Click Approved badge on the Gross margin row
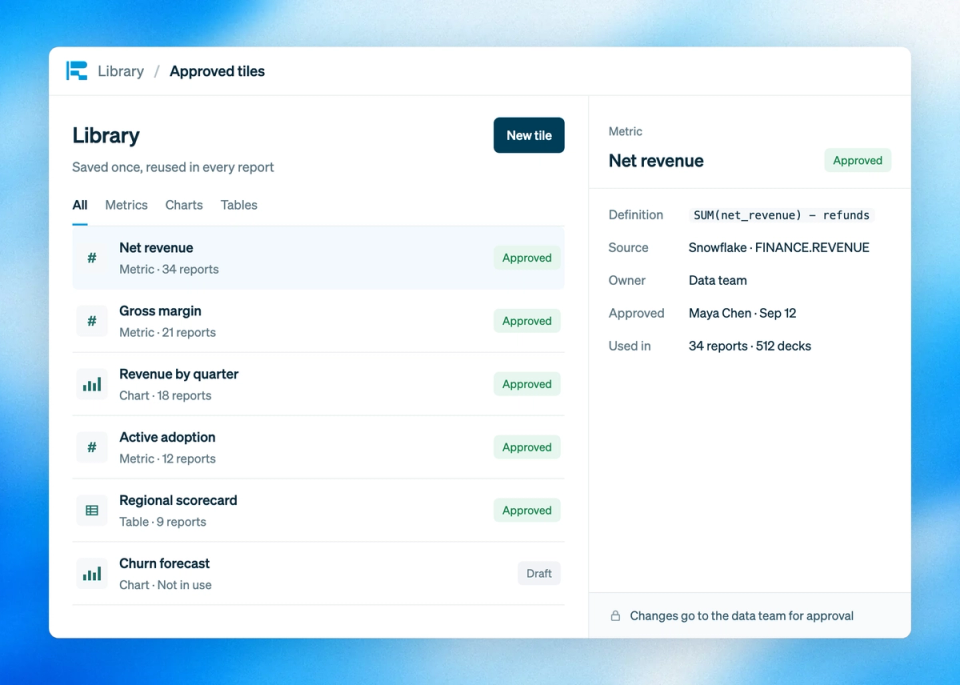 tap(527, 321)
